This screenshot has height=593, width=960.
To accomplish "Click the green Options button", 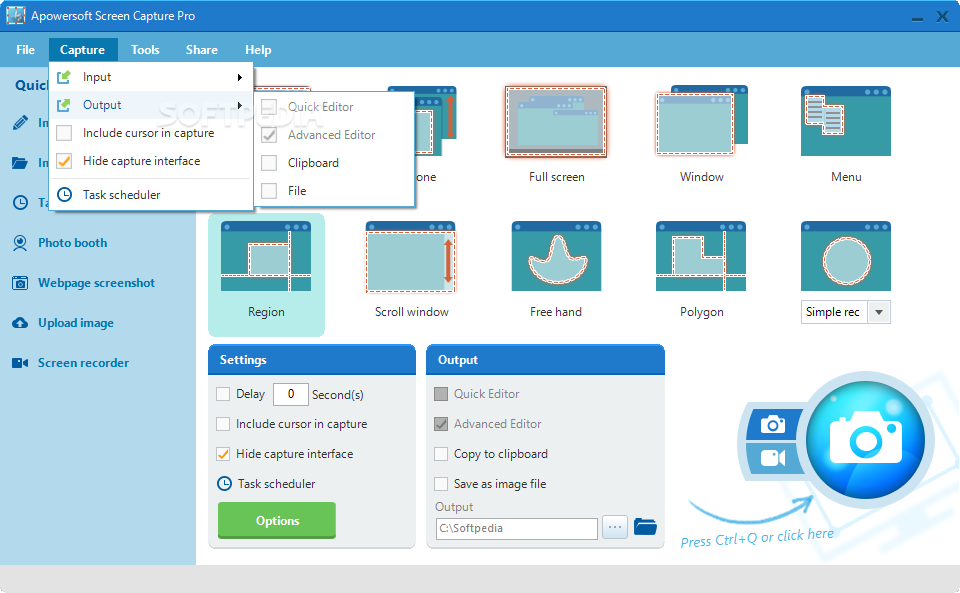I will [277, 520].
